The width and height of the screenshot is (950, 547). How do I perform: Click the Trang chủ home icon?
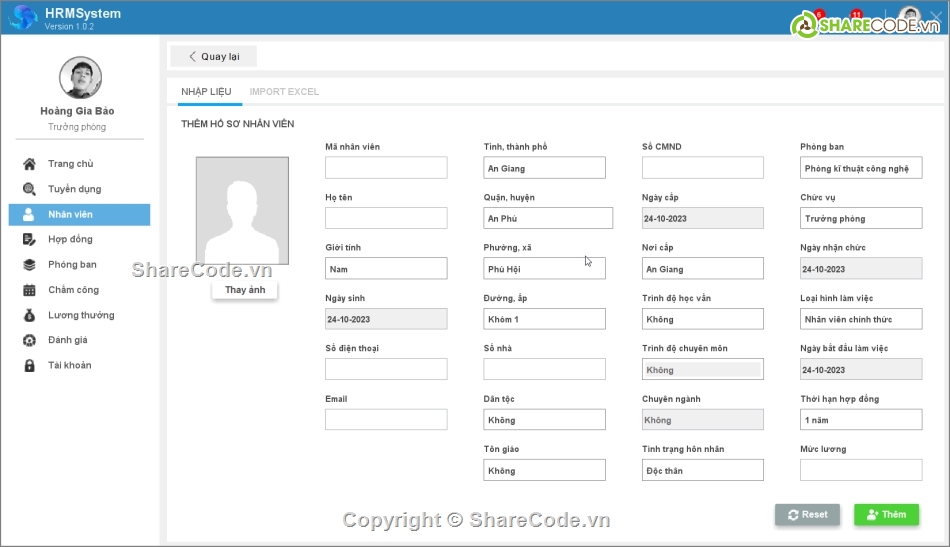pos(29,164)
